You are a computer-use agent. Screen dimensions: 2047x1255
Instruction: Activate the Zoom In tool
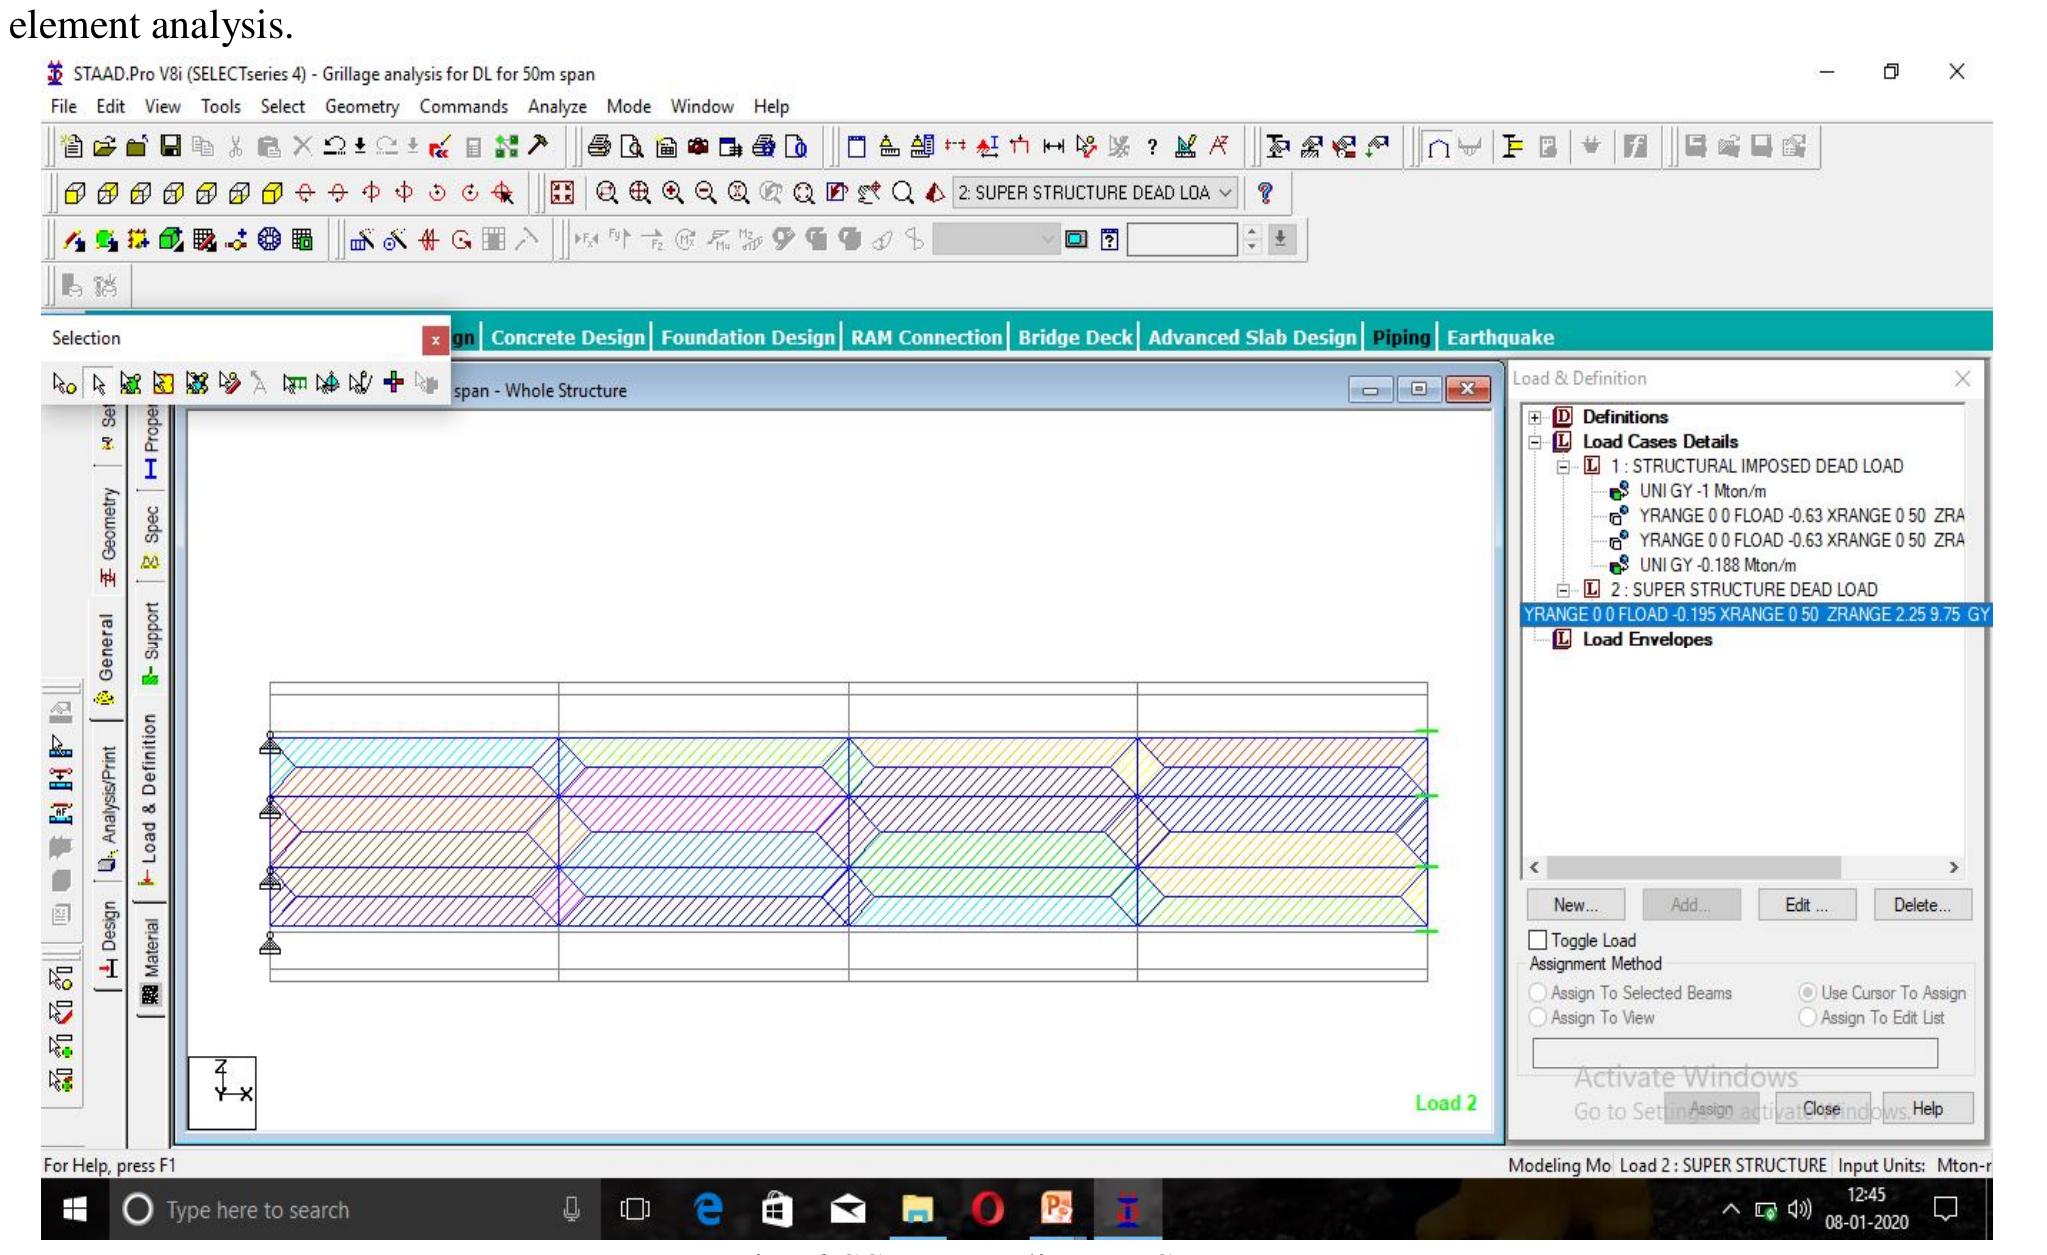click(672, 194)
